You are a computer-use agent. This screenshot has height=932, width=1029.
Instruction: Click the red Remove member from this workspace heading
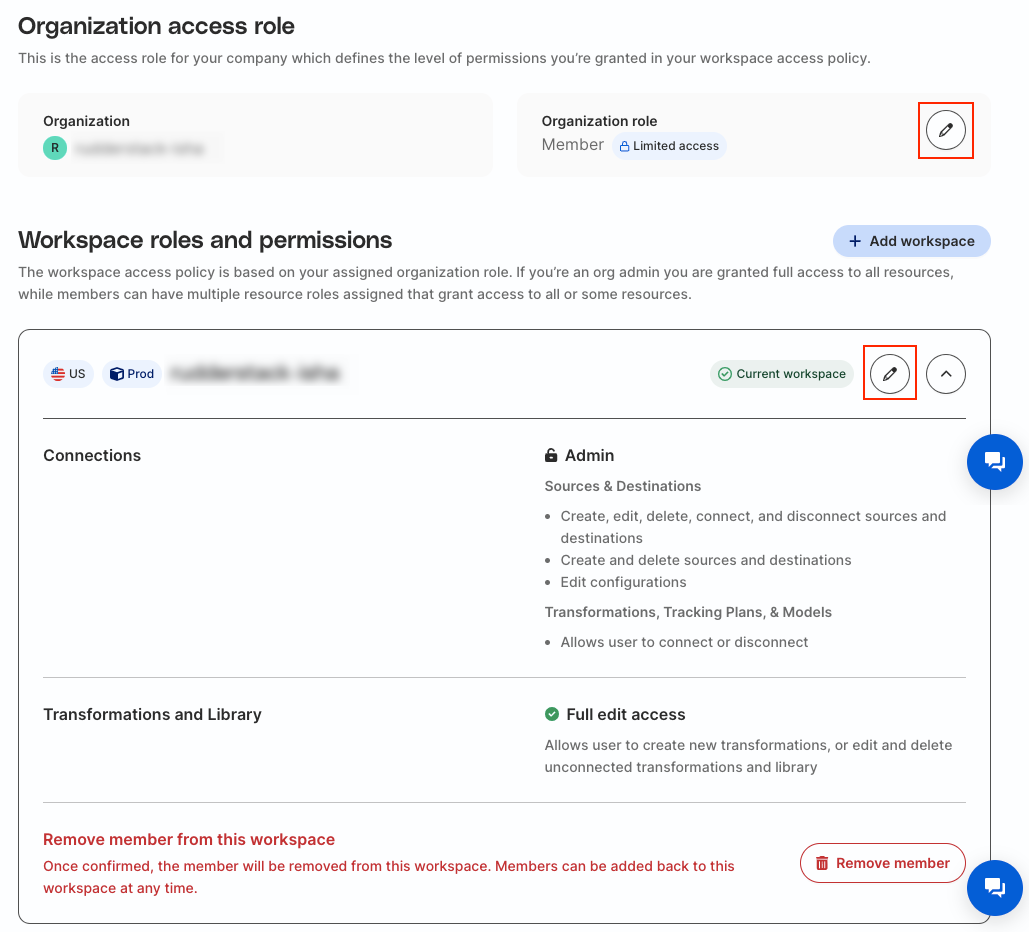(189, 839)
